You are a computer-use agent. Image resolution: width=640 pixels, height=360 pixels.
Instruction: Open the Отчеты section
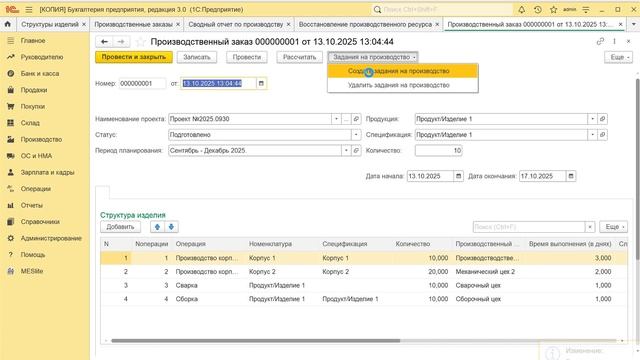31,205
